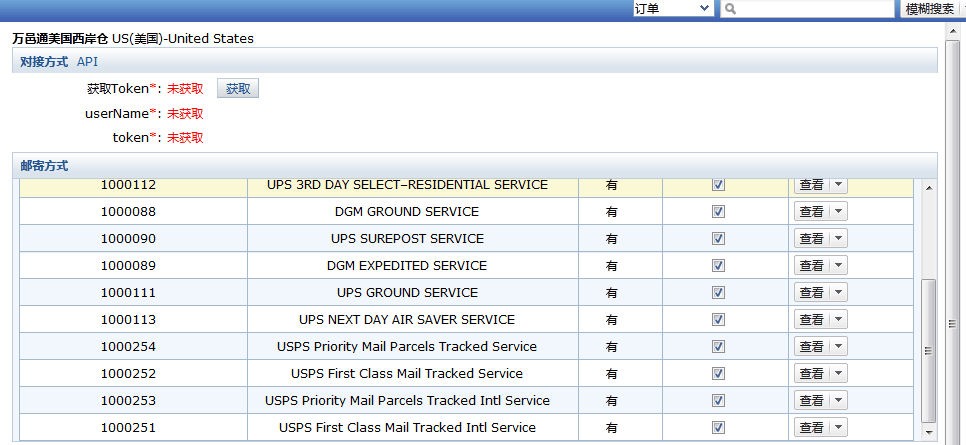
Task: Click 查看 for UPS 3RD DAY SELECT service
Action: [x=811, y=185]
